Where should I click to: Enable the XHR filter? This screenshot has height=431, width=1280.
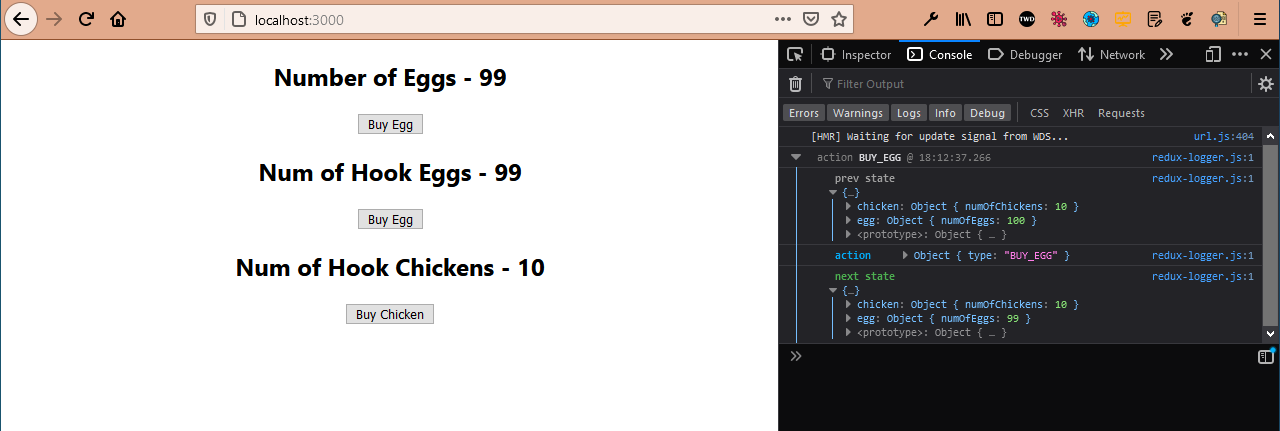coord(1073,113)
